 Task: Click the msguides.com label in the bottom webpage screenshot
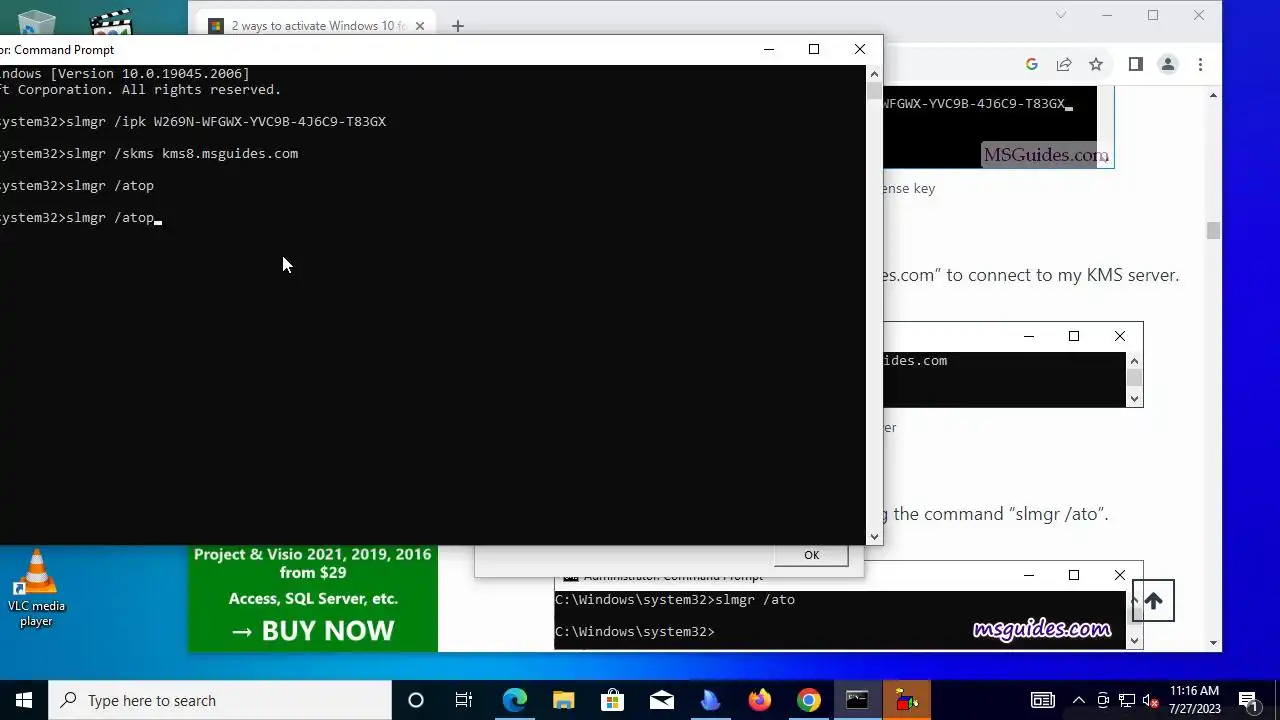pos(1041,629)
